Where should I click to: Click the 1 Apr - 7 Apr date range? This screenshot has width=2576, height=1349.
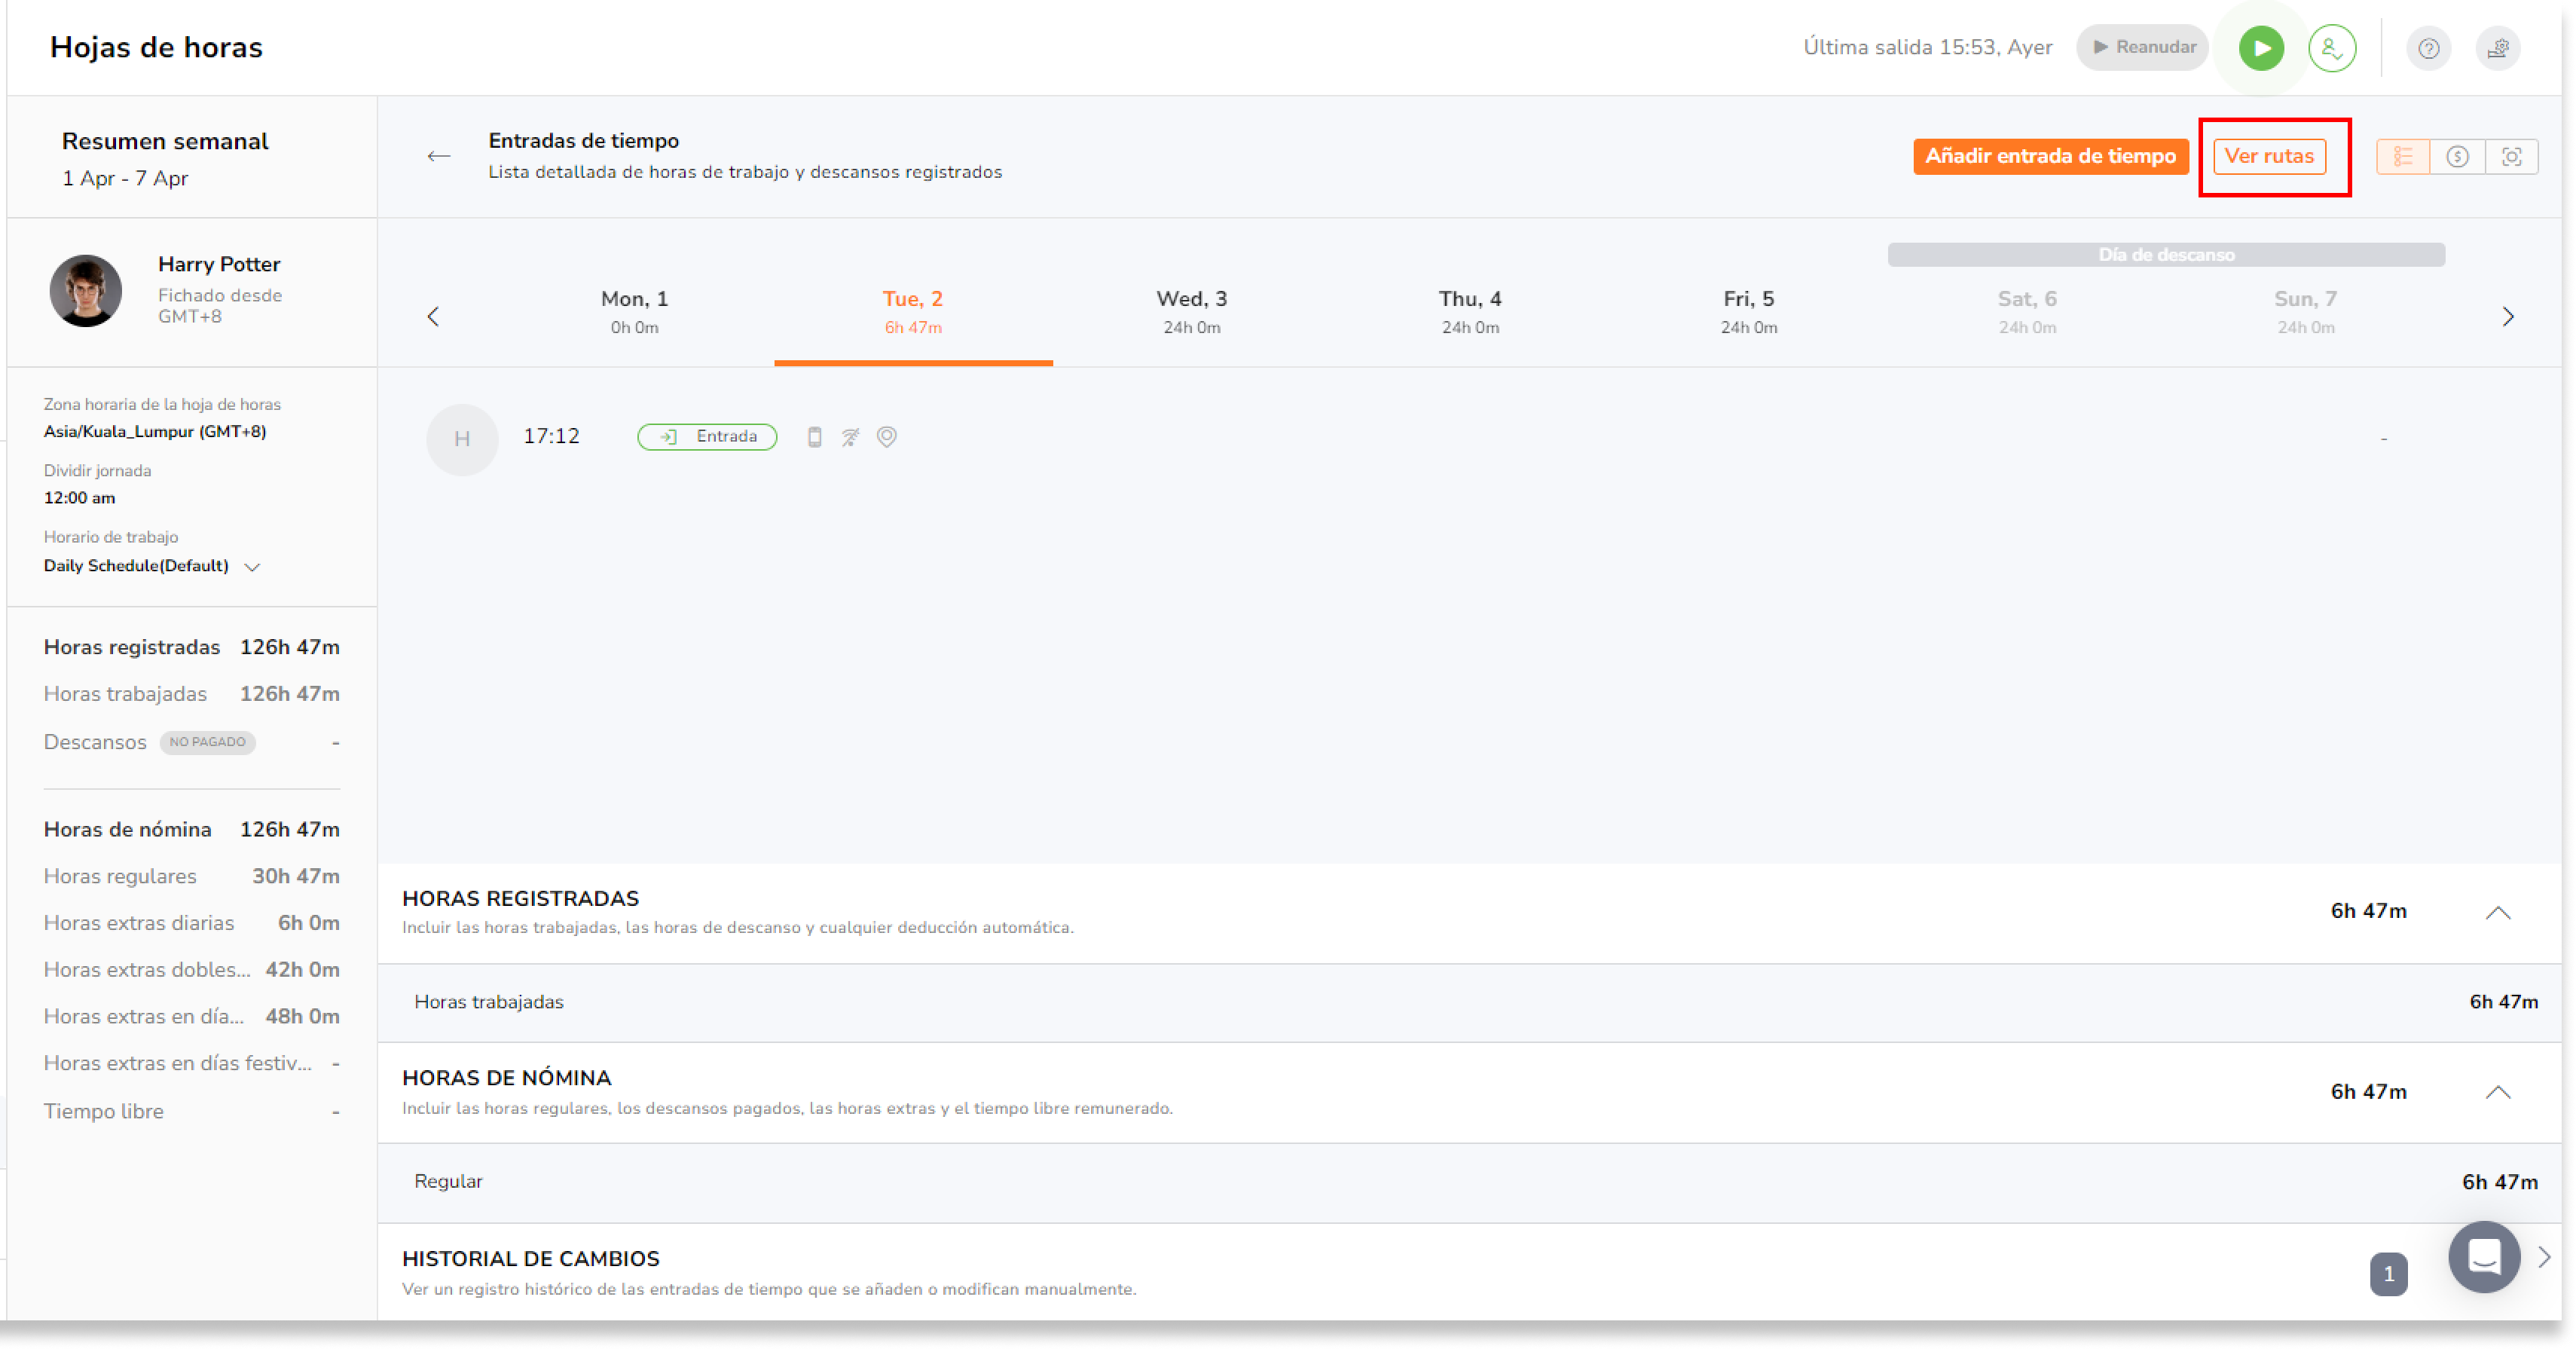tap(125, 178)
